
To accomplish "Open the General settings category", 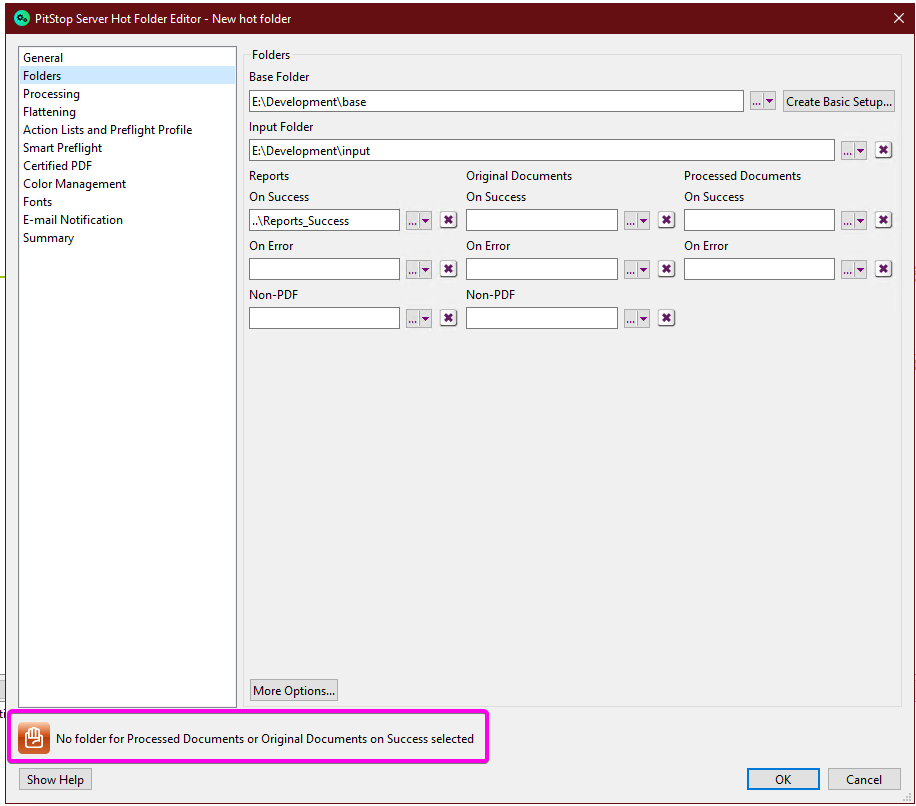I will point(127,58).
